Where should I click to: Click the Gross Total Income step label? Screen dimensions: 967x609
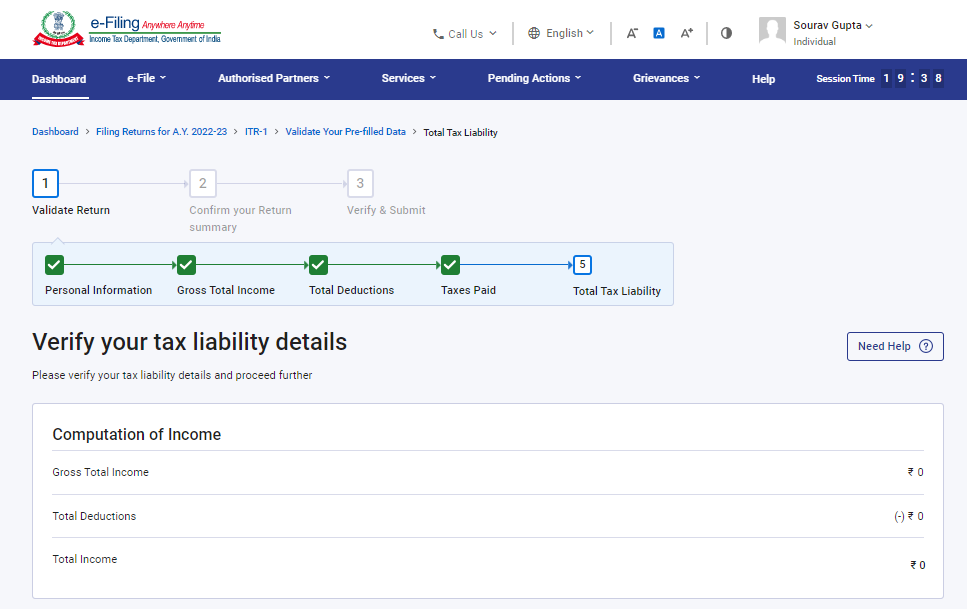[x=226, y=290]
